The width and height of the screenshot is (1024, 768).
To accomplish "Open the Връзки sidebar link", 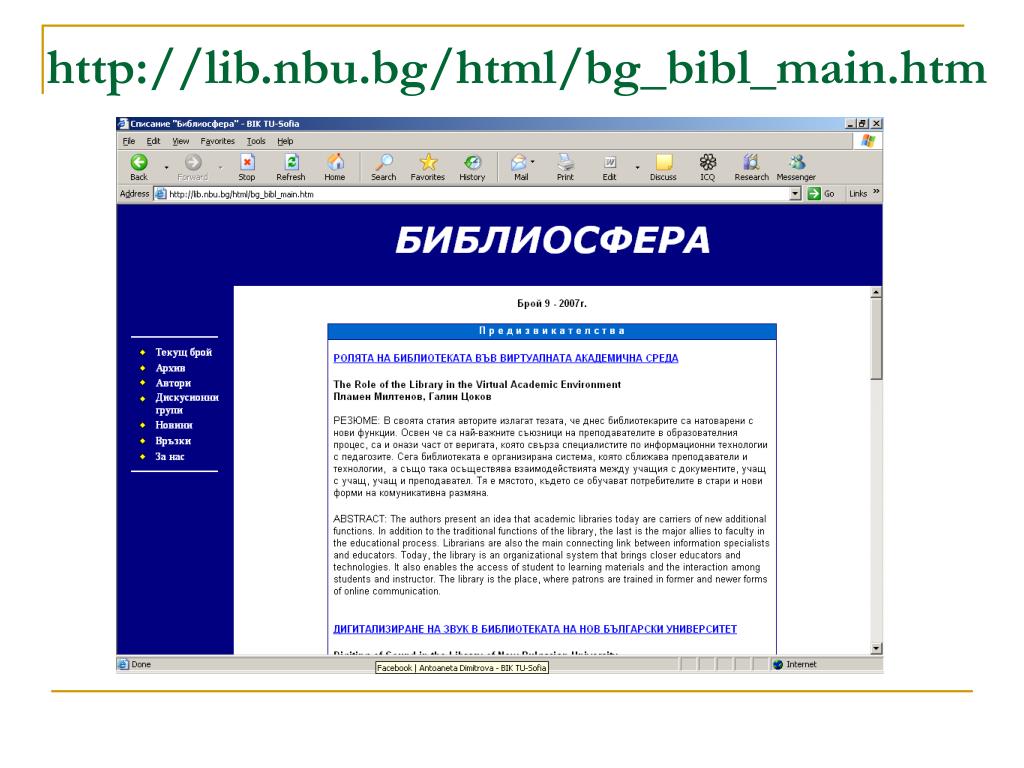I will tap(173, 441).
